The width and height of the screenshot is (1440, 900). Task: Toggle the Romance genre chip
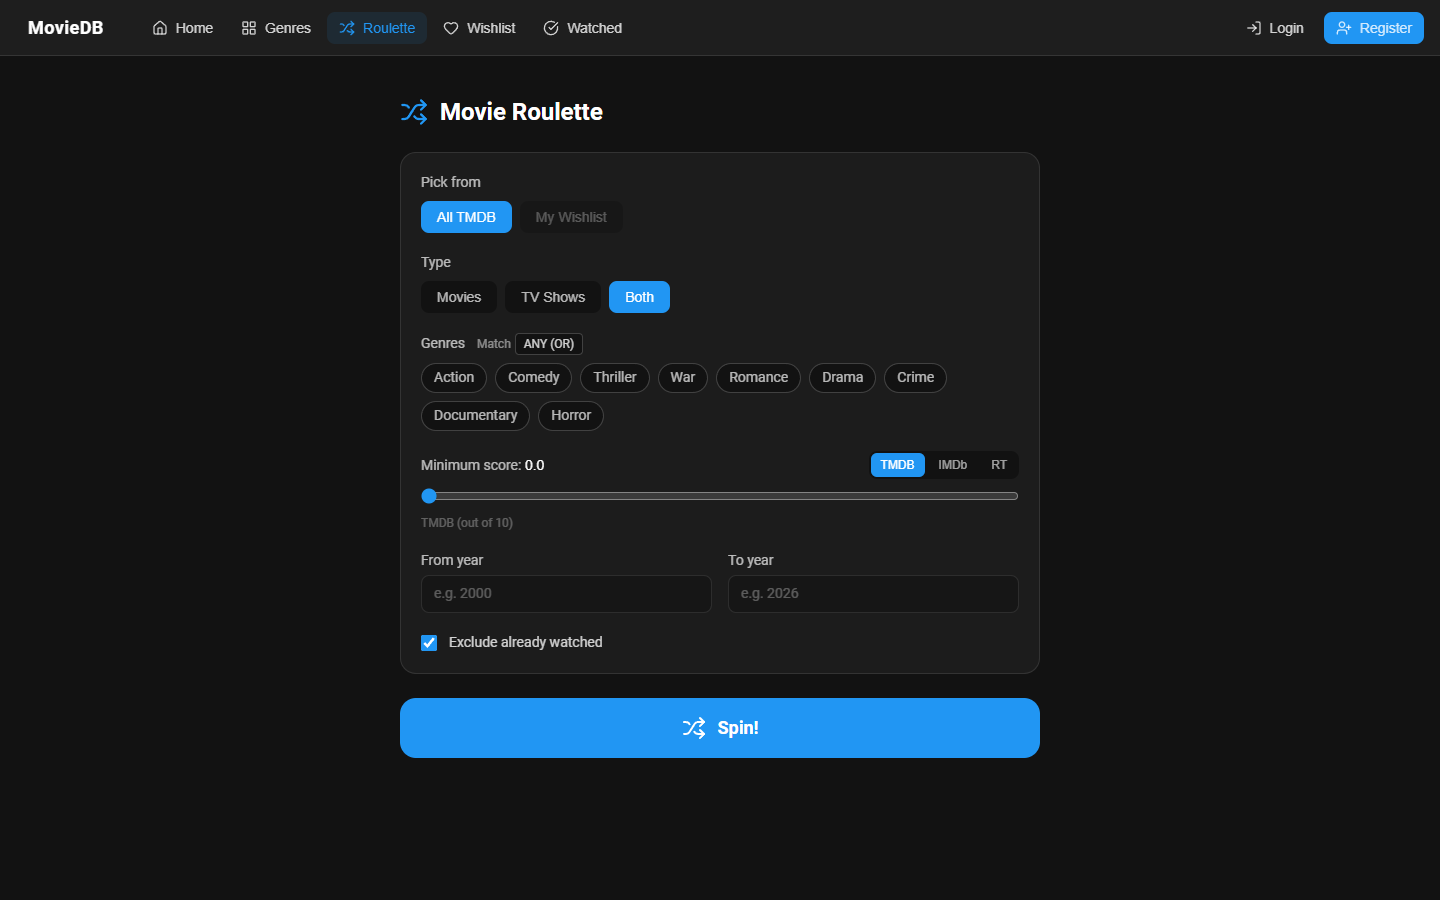pos(758,378)
